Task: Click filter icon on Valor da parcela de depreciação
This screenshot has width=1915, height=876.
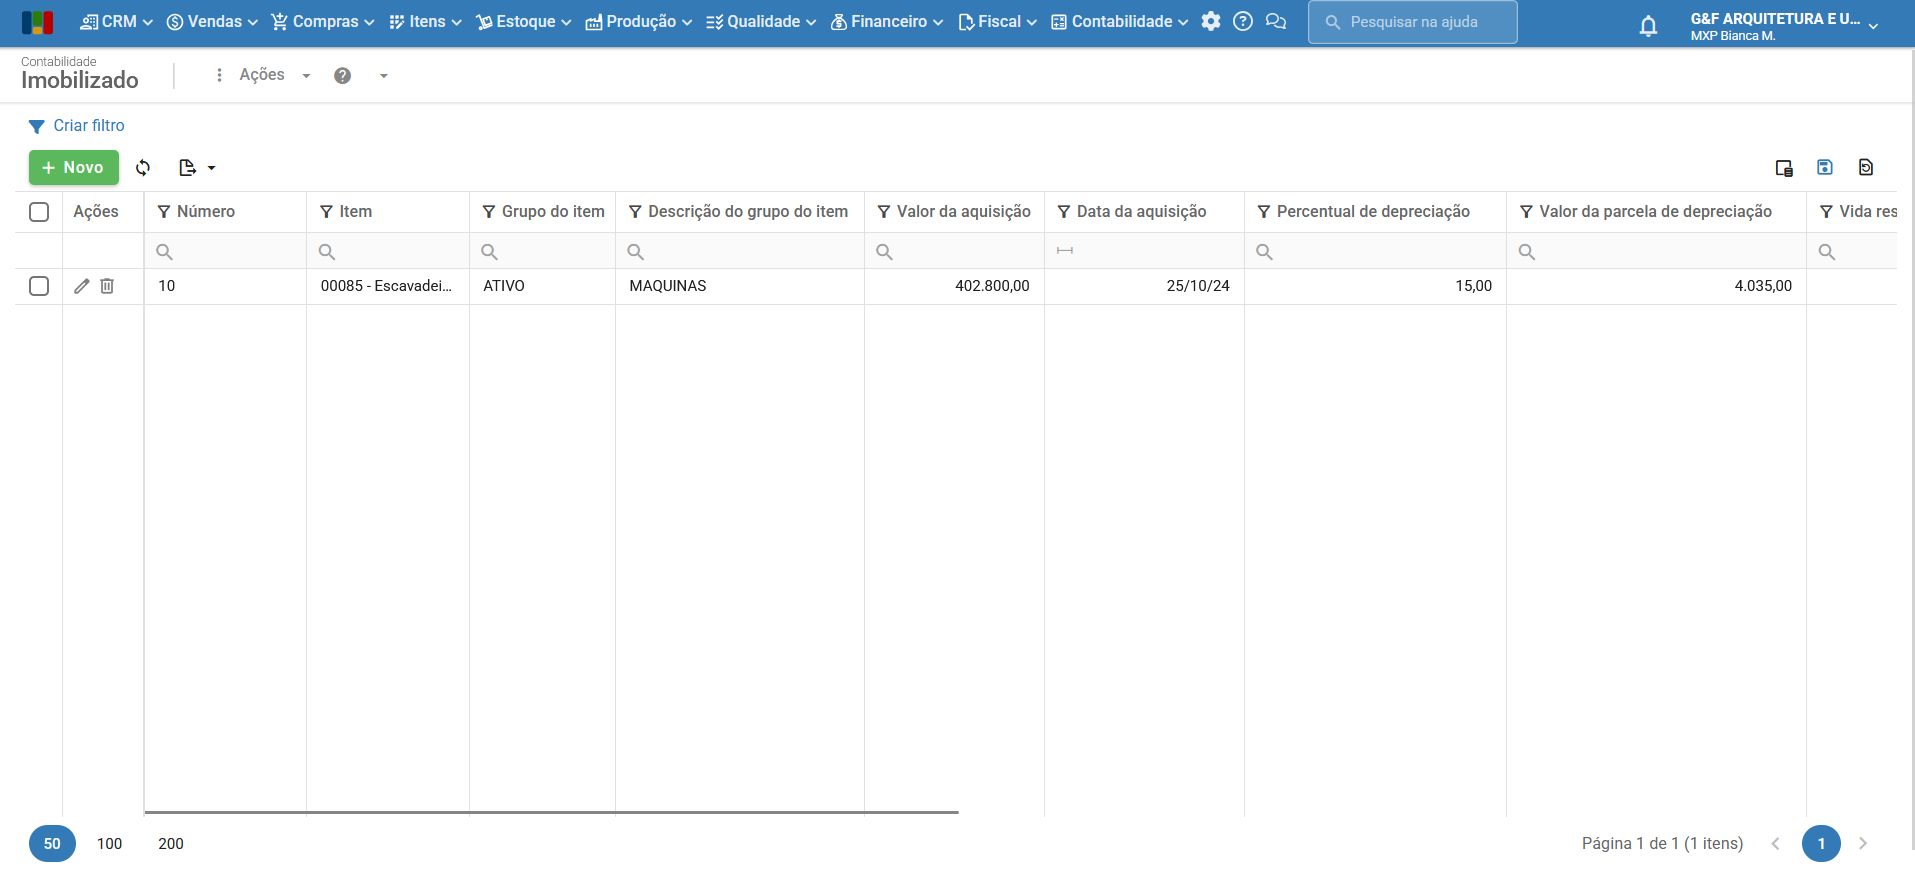Action: click(1526, 212)
